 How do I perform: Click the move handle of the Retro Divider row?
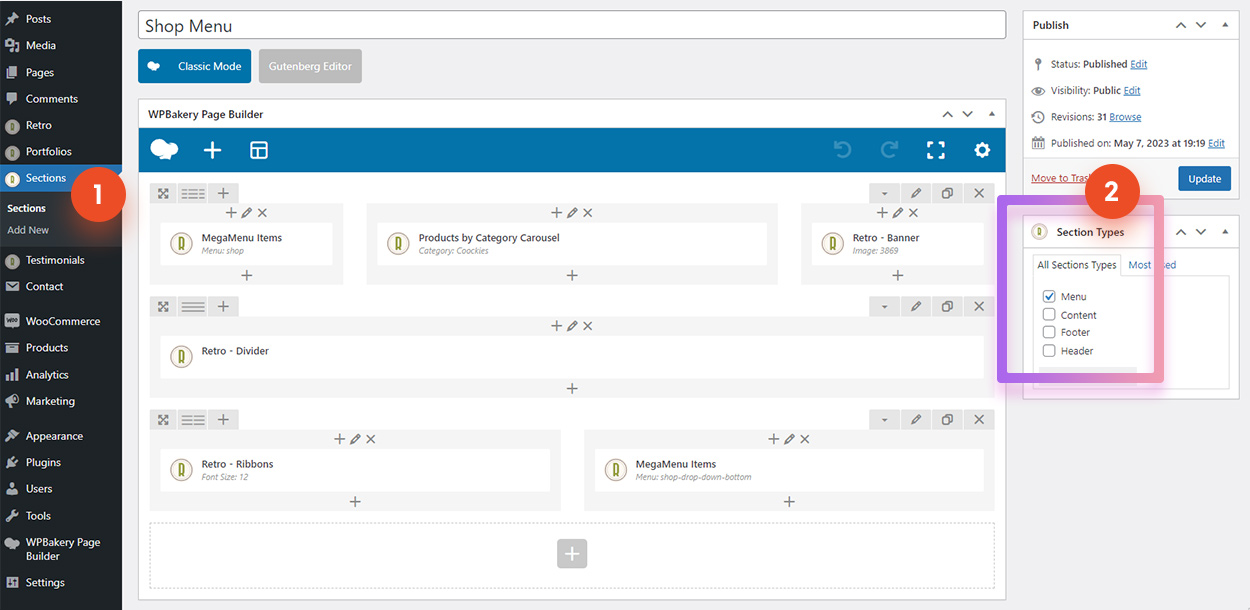click(163, 307)
